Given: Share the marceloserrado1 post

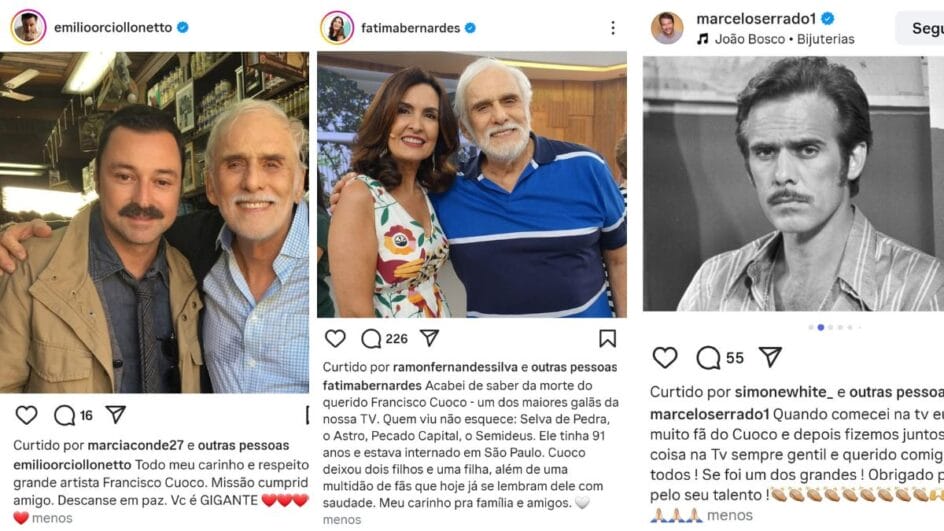Looking at the screenshot, I should pos(770,357).
